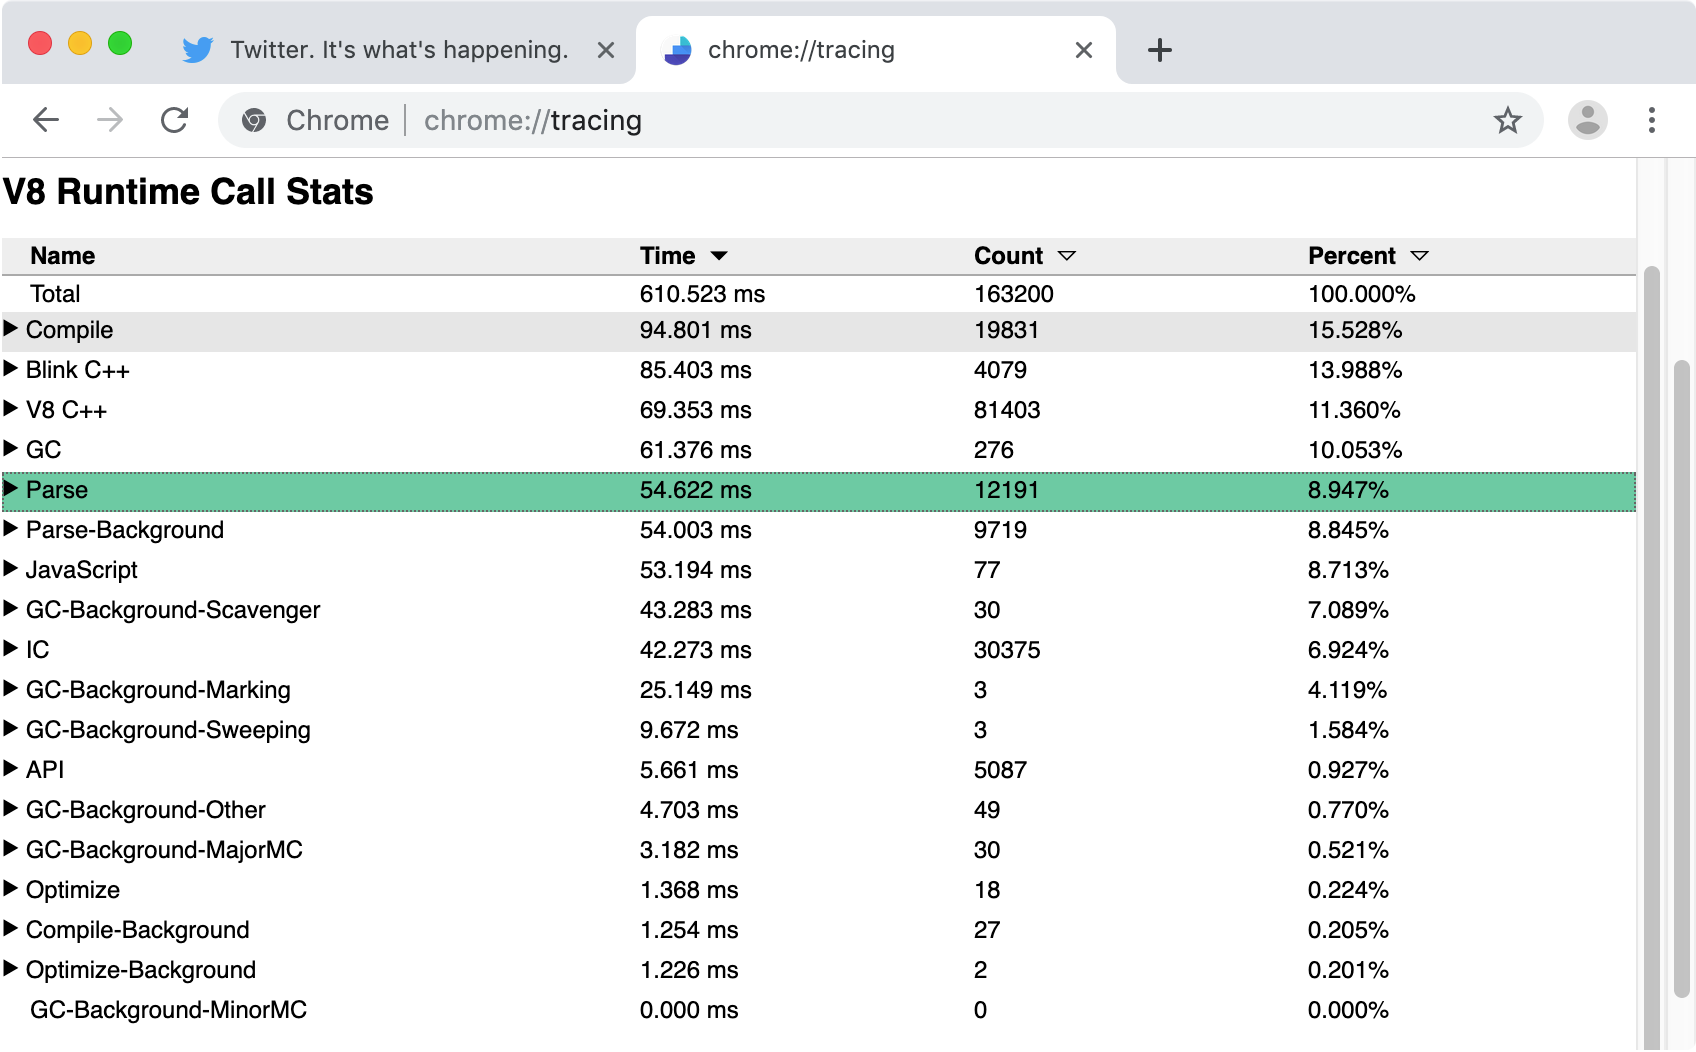Click the 30375 IC count cell
This screenshot has height=1052, width=1696.
1007,650
